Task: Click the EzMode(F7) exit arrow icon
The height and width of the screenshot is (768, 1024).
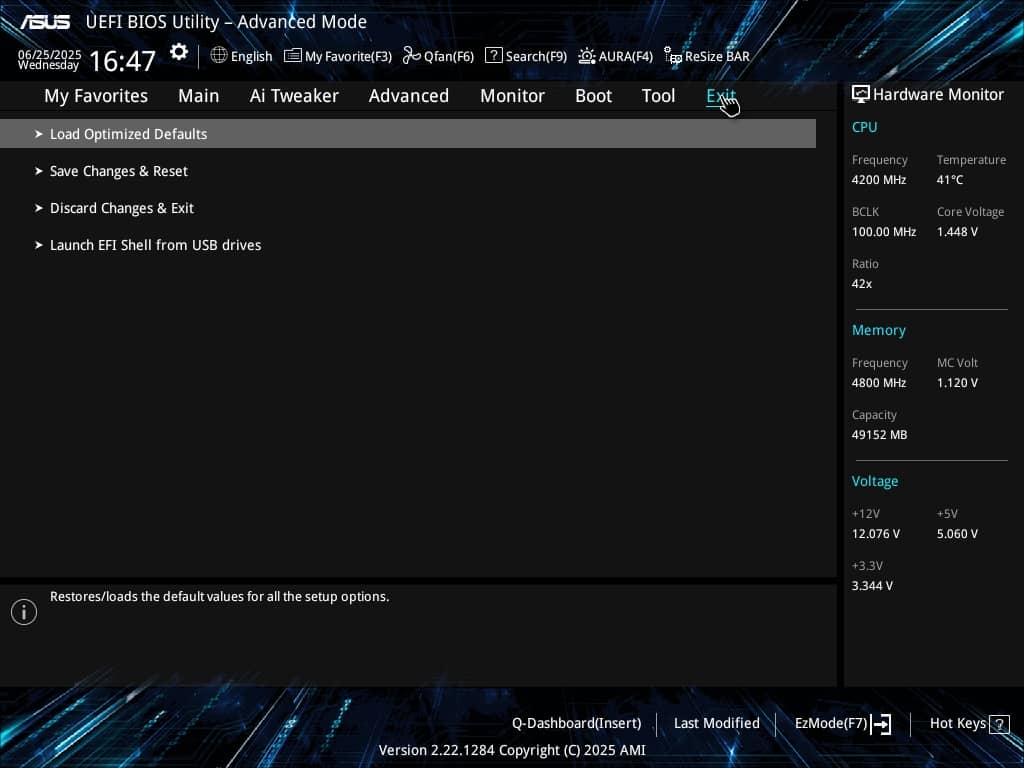Action: click(x=881, y=724)
